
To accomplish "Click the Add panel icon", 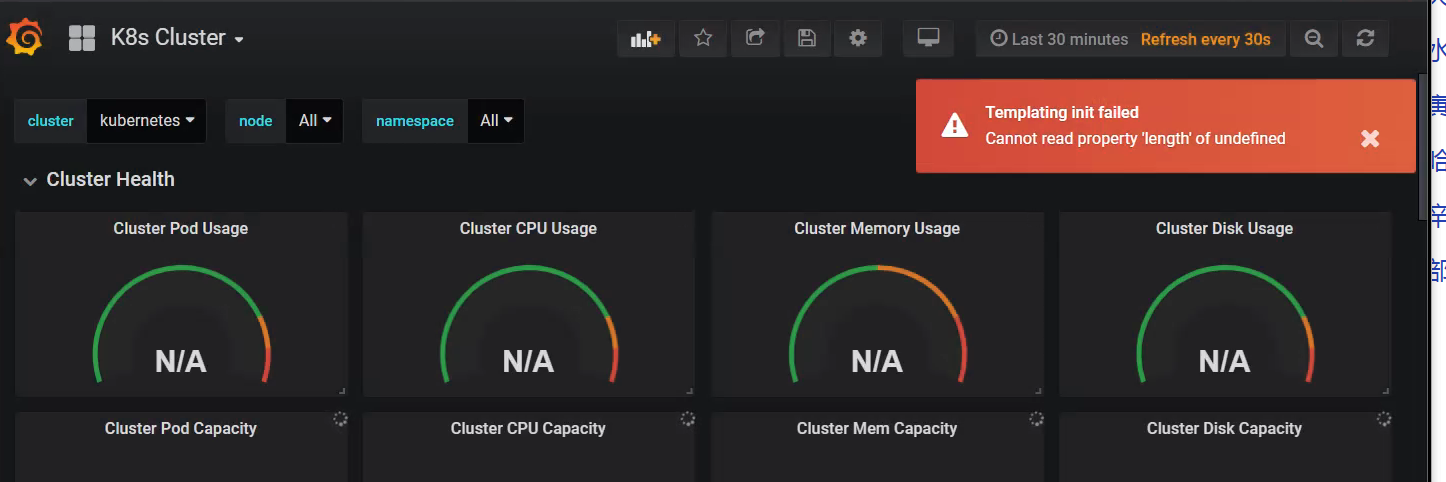I will [x=646, y=39].
